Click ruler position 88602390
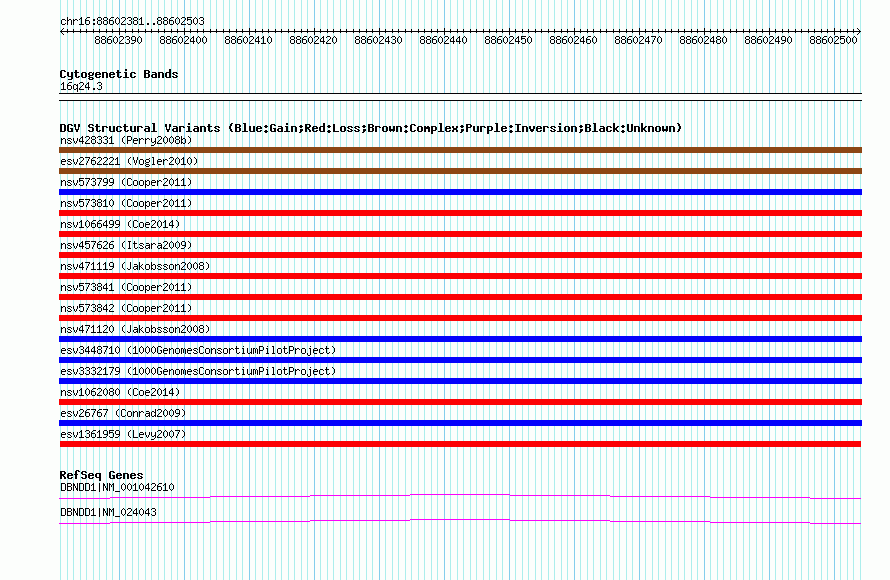Viewport: 890px width, 580px height. pyautogui.click(x=119, y=40)
